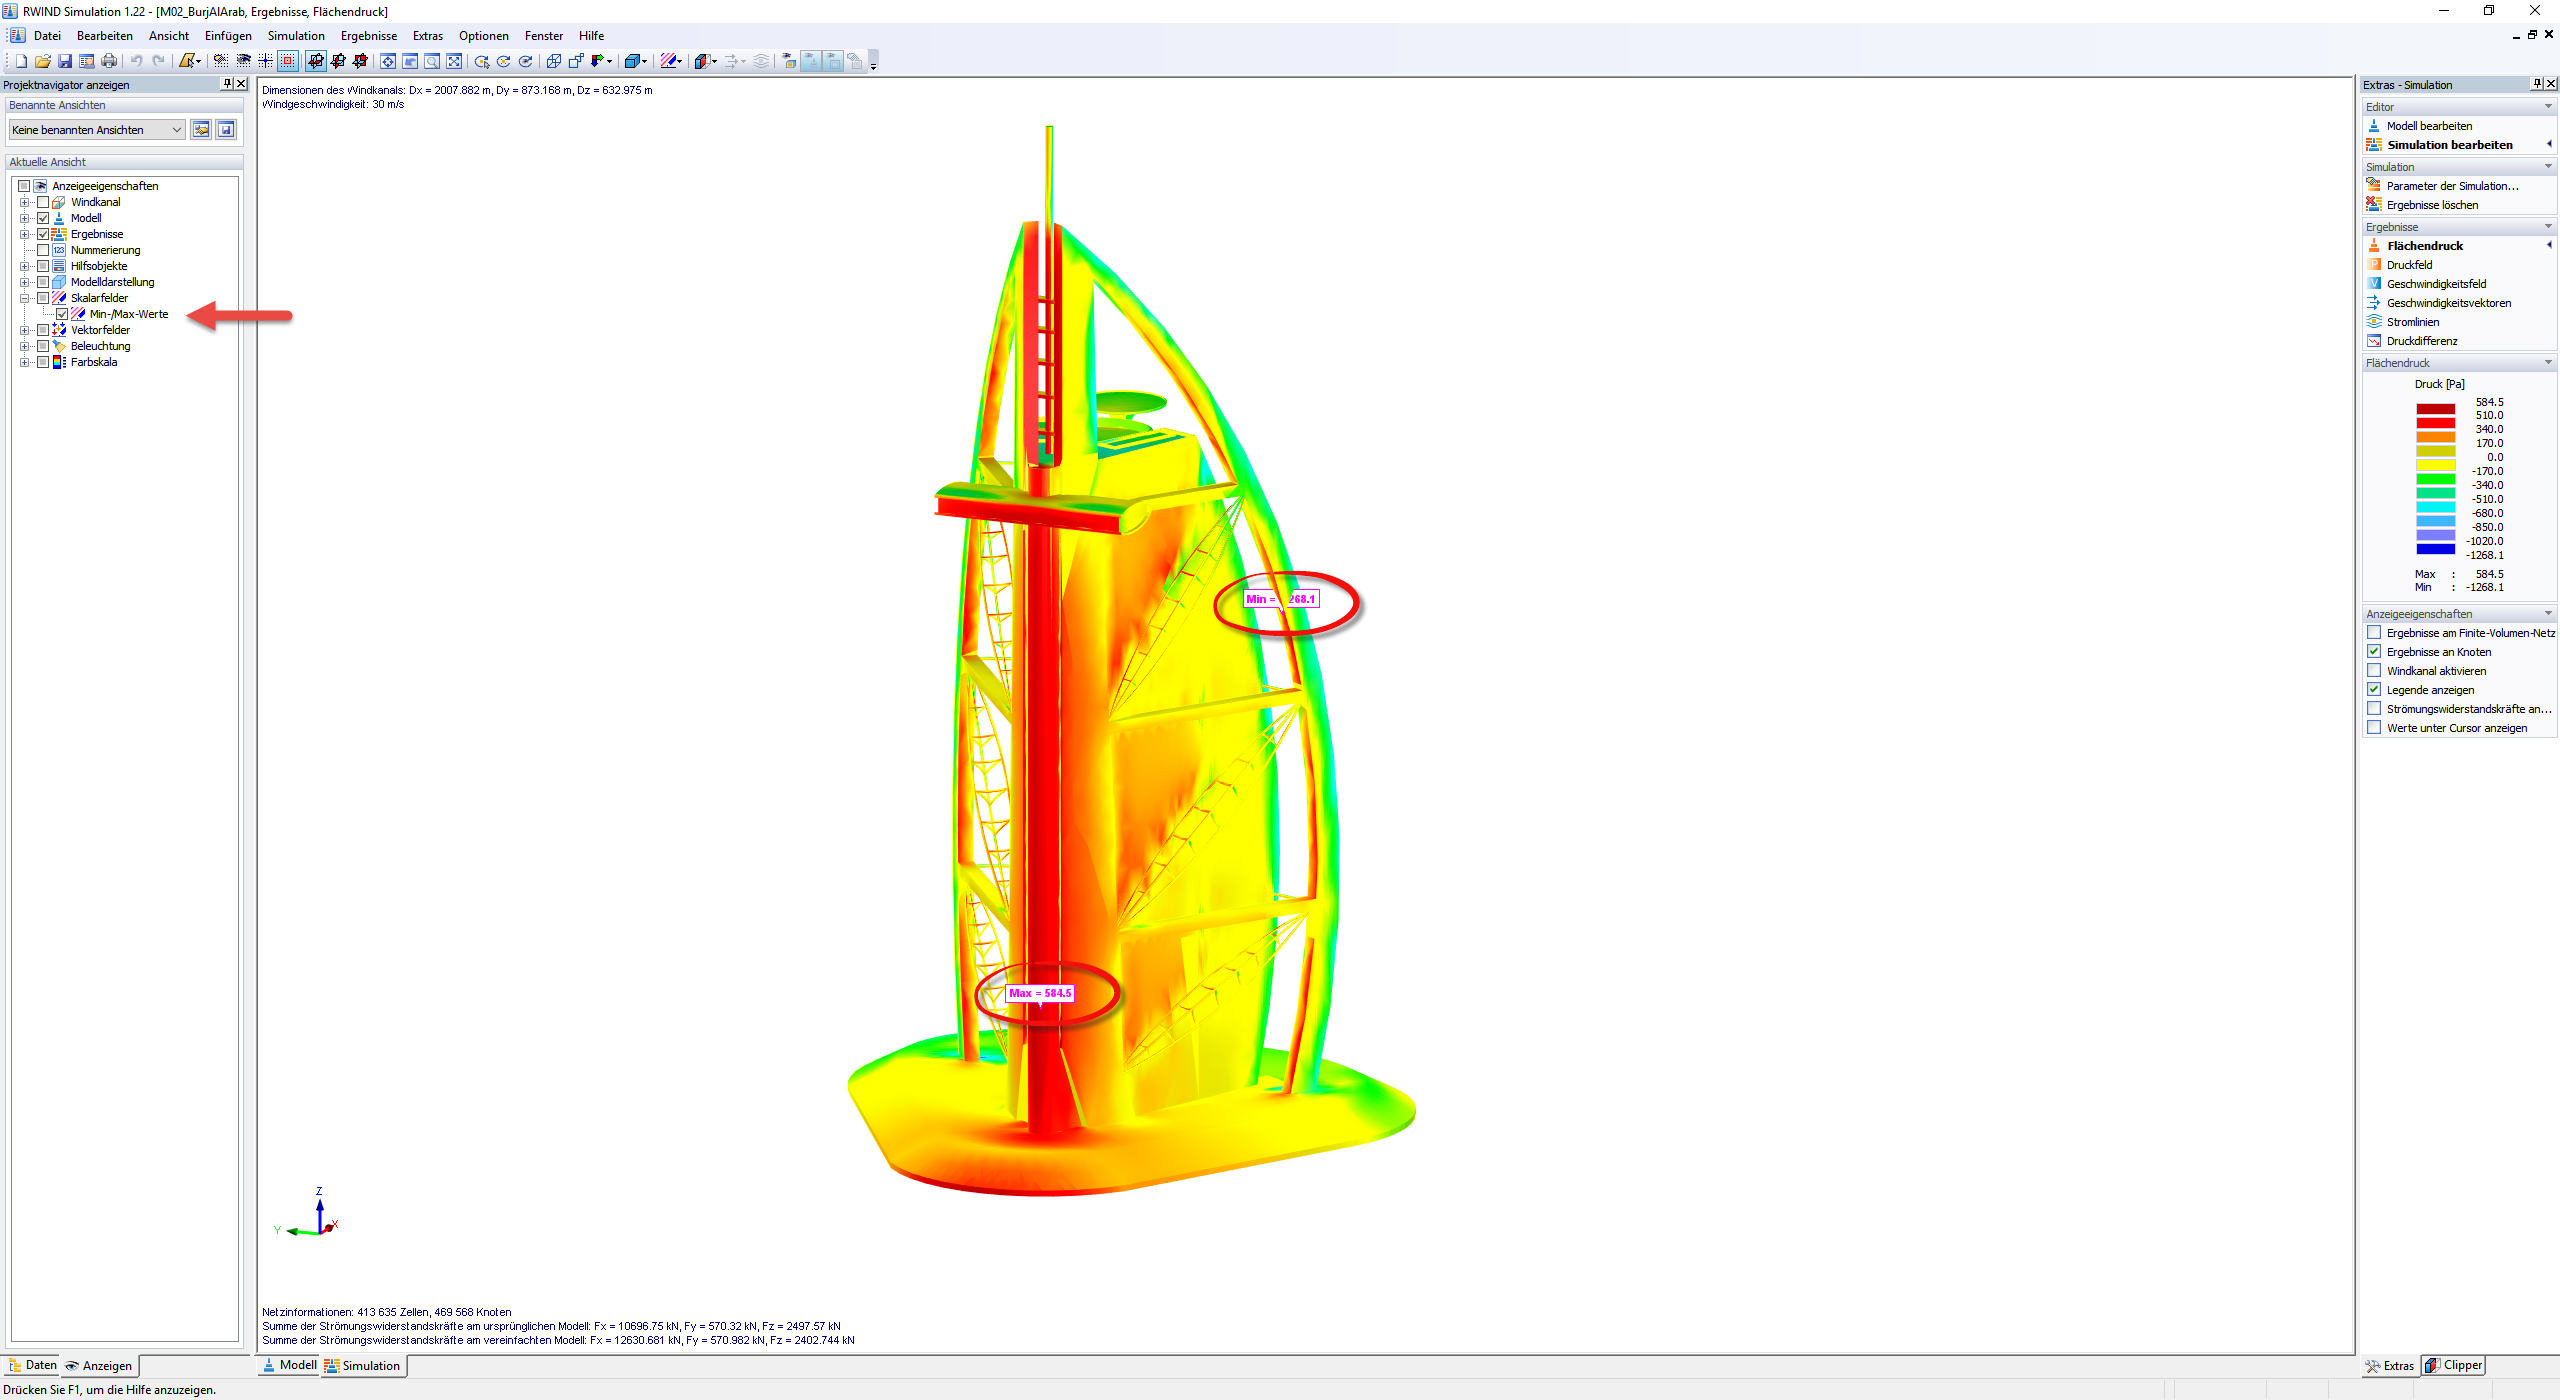
Task: Disable Legende anzeigen checkbox
Action: pos(2374,690)
